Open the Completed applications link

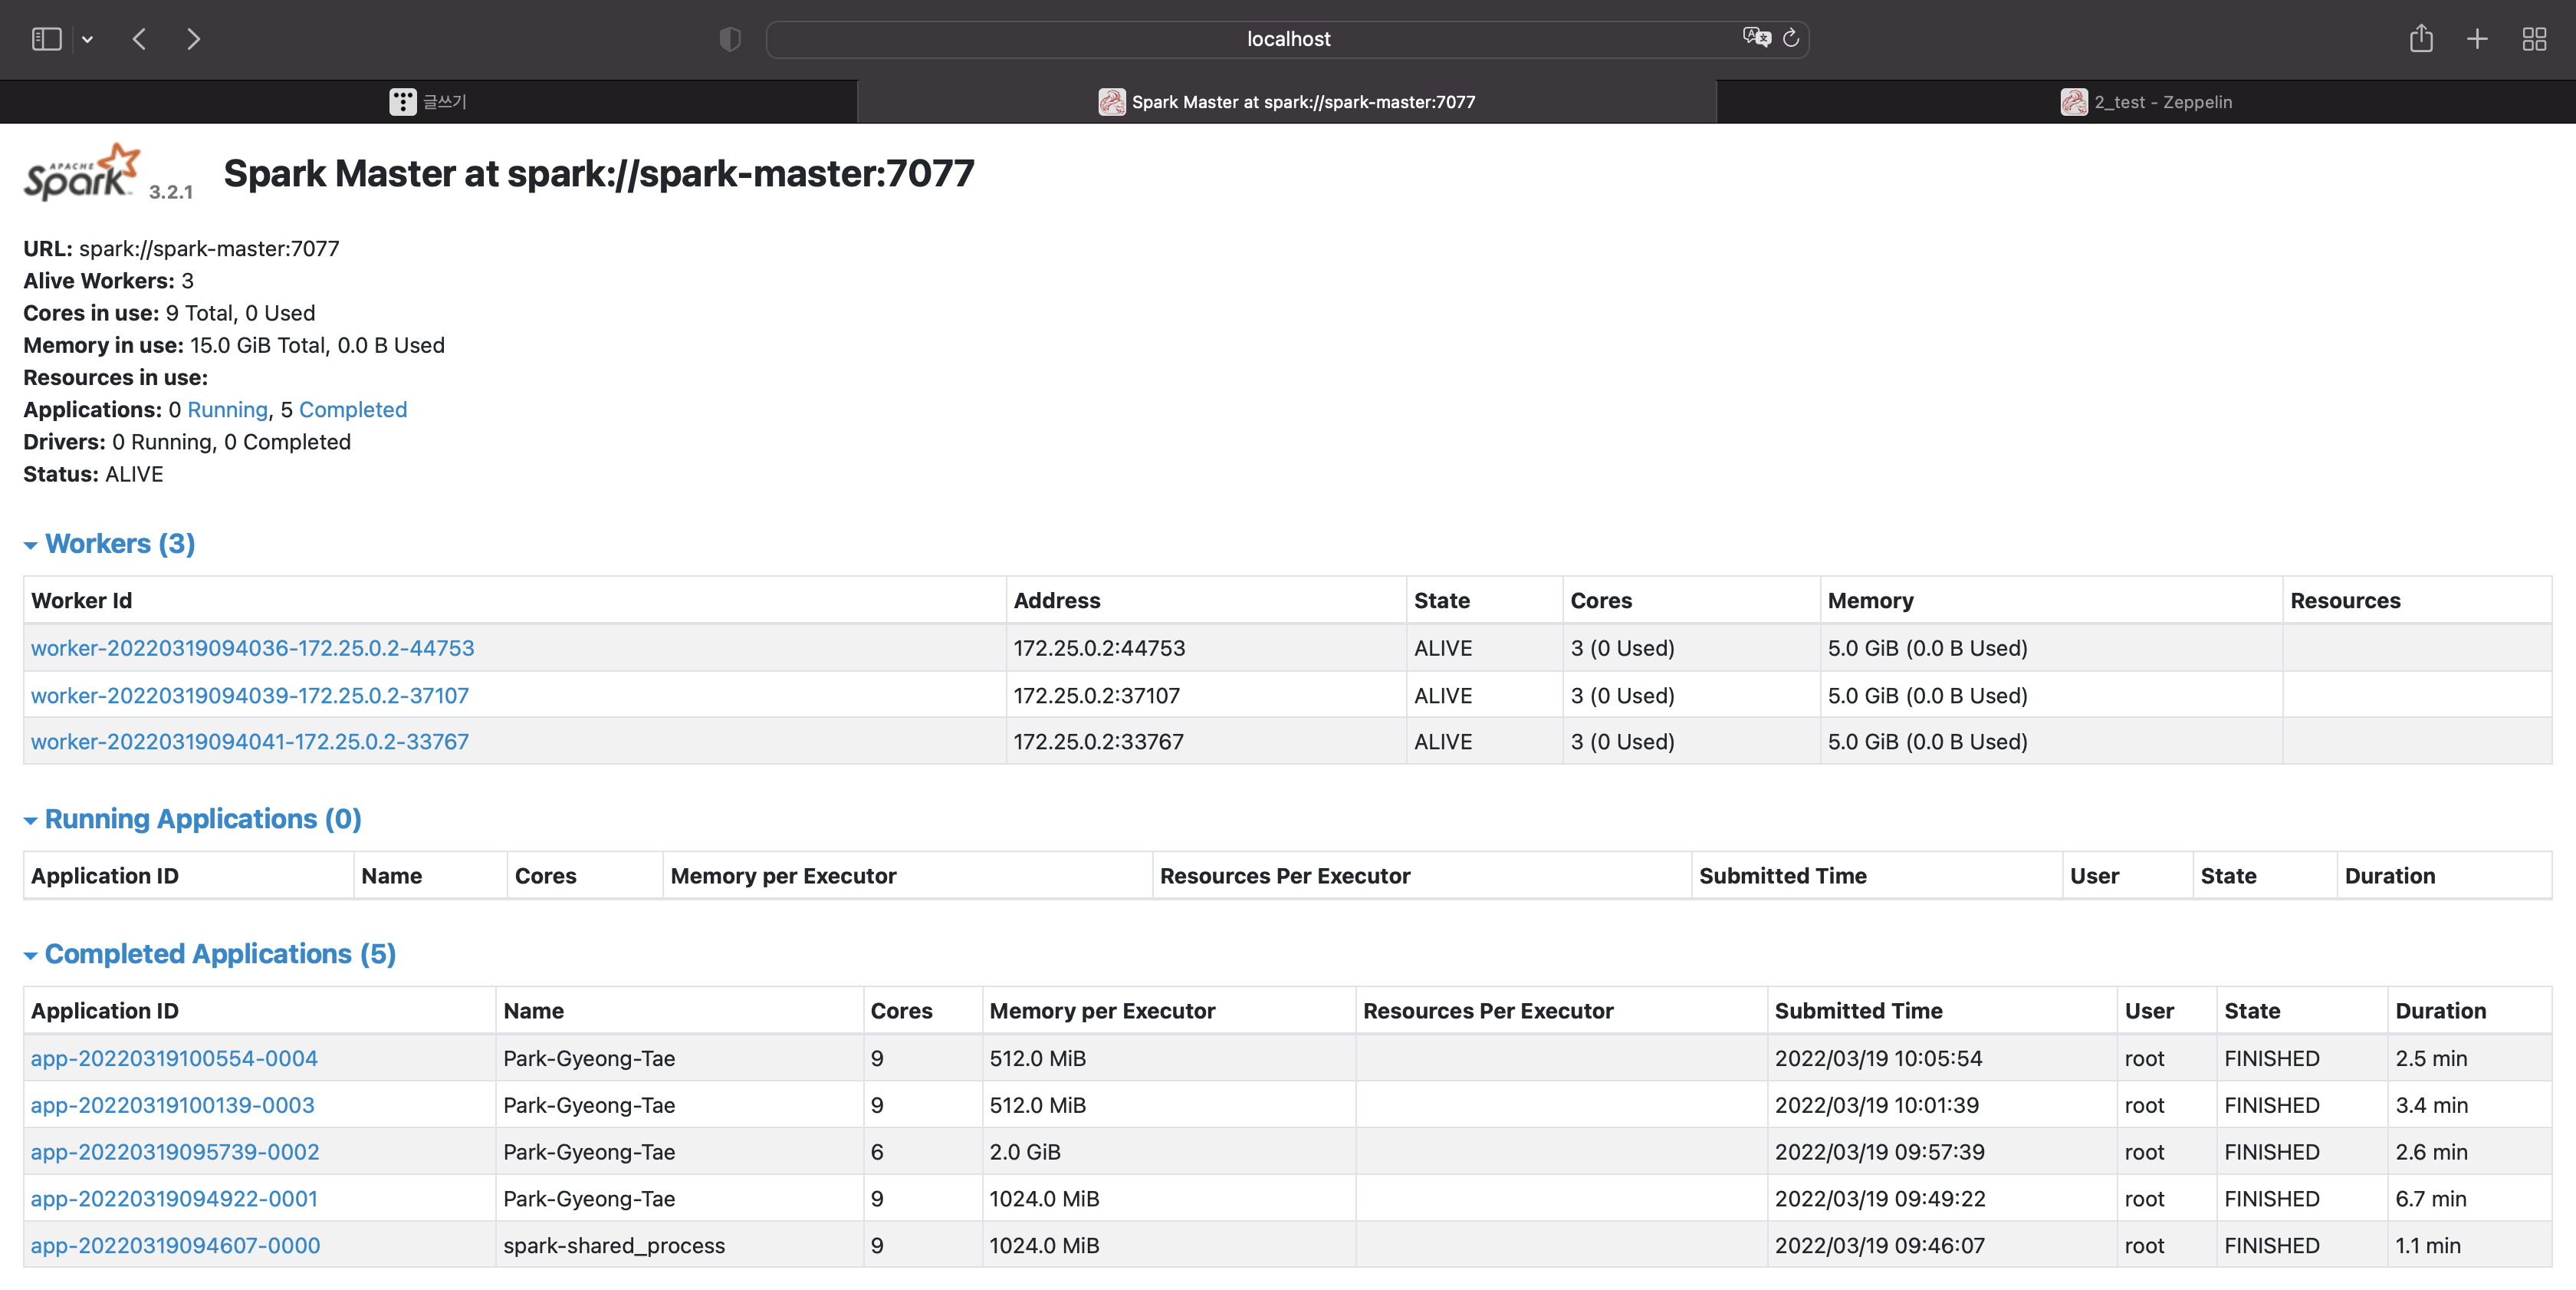point(353,410)
